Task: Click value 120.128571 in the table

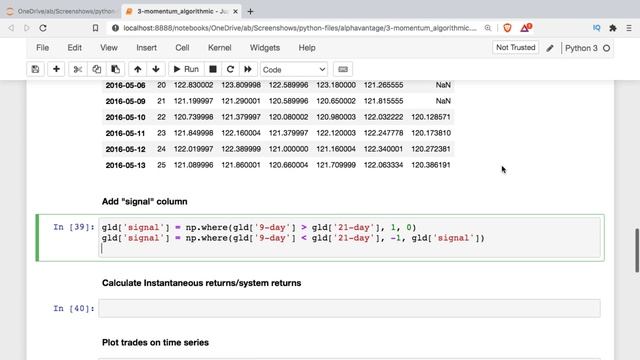Action: click(431, 117)
